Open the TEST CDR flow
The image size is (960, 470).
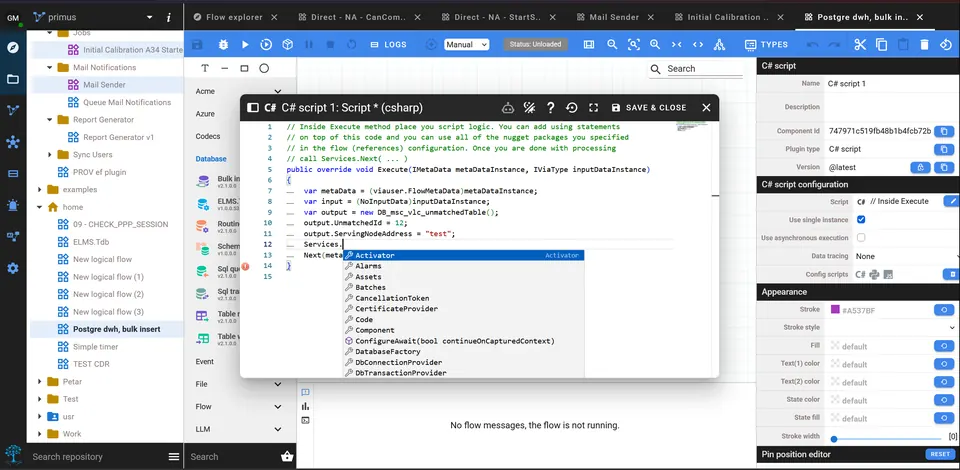91,364
